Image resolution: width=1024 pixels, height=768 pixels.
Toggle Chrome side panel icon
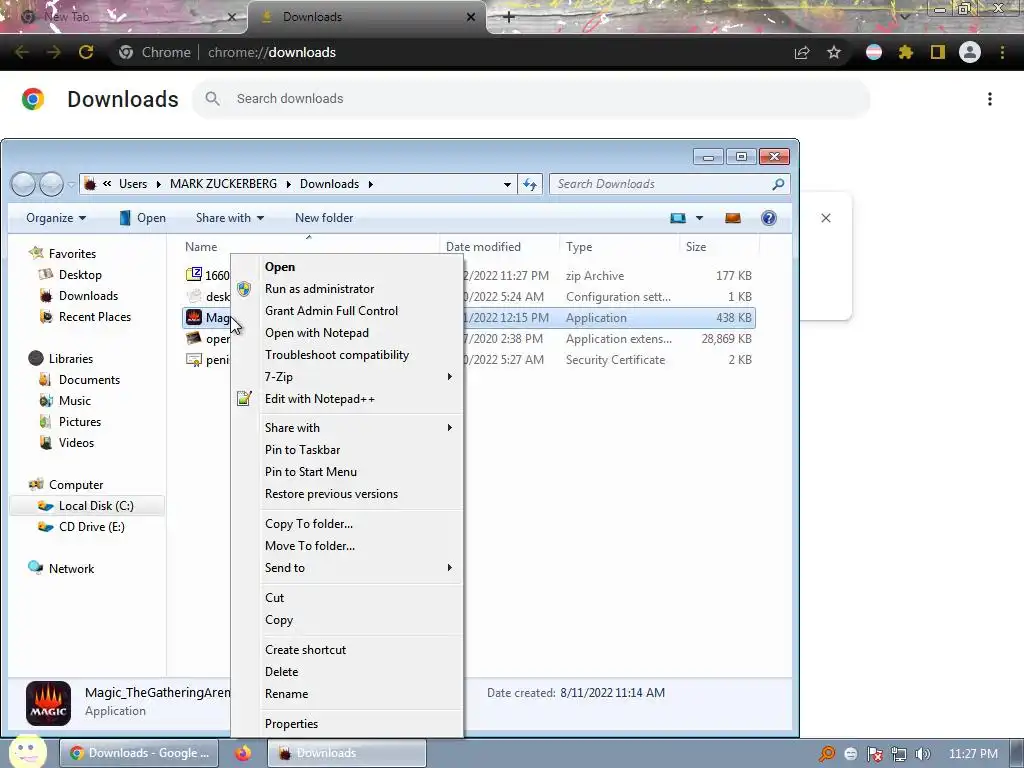pyautogui.click(x=938, y=52)
